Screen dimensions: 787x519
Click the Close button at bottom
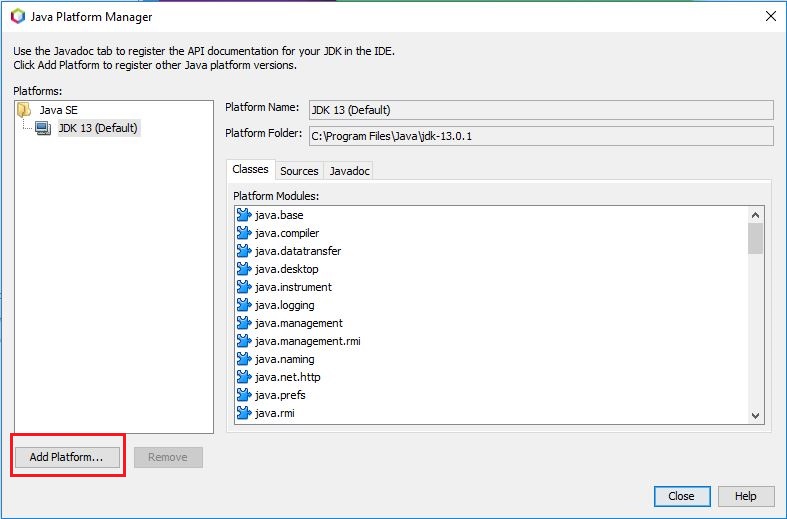click(x=682, y=496)
